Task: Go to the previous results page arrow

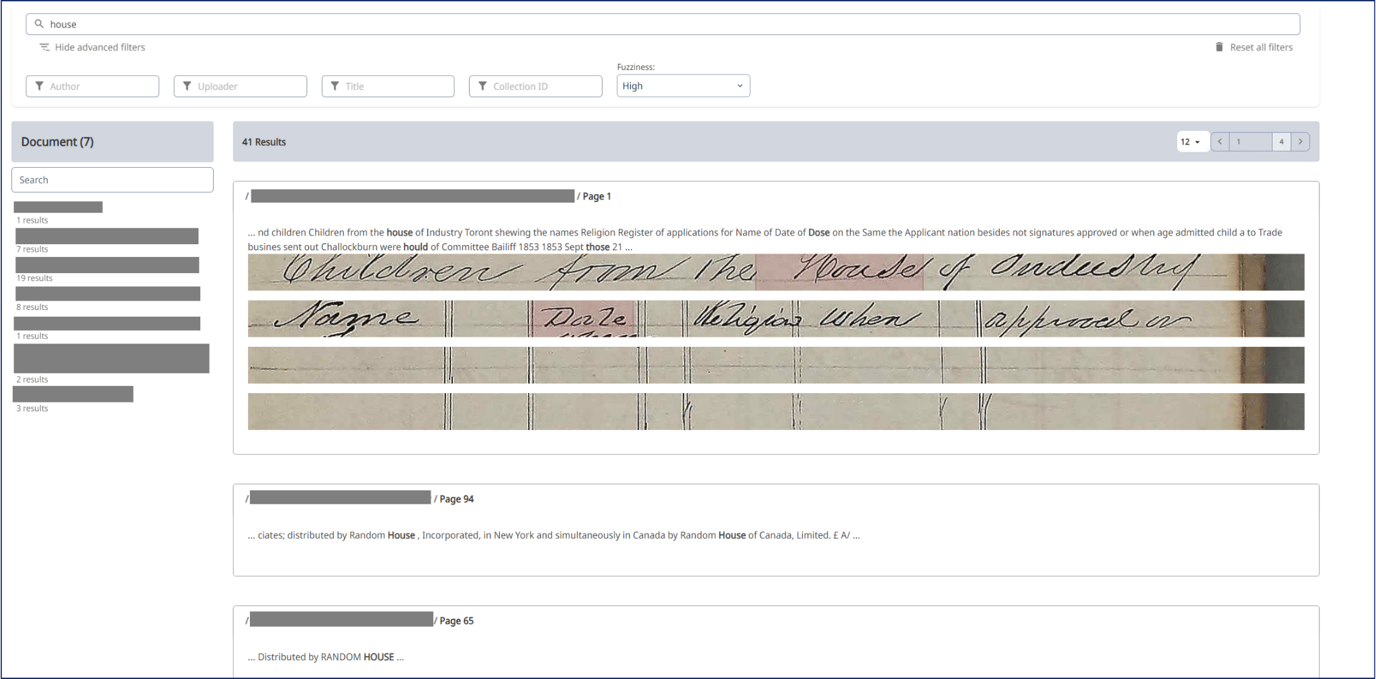Action: click(x=1220, y=142)
